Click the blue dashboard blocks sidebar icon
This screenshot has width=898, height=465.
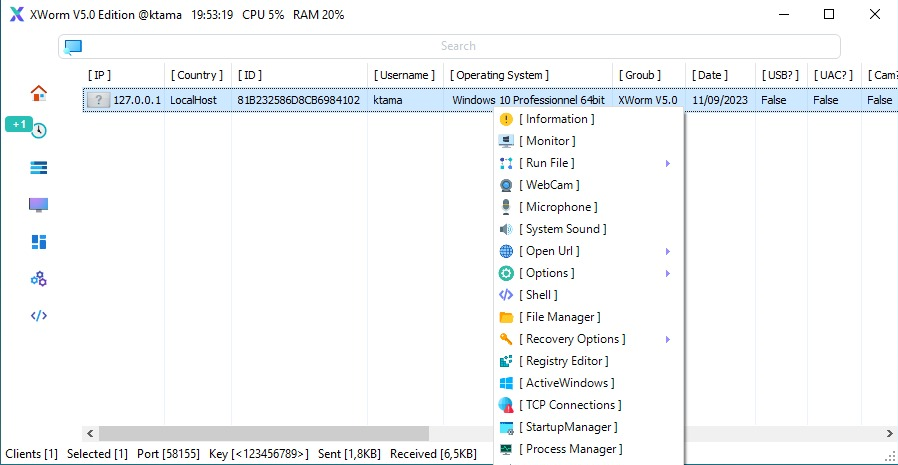click(38, 242)
